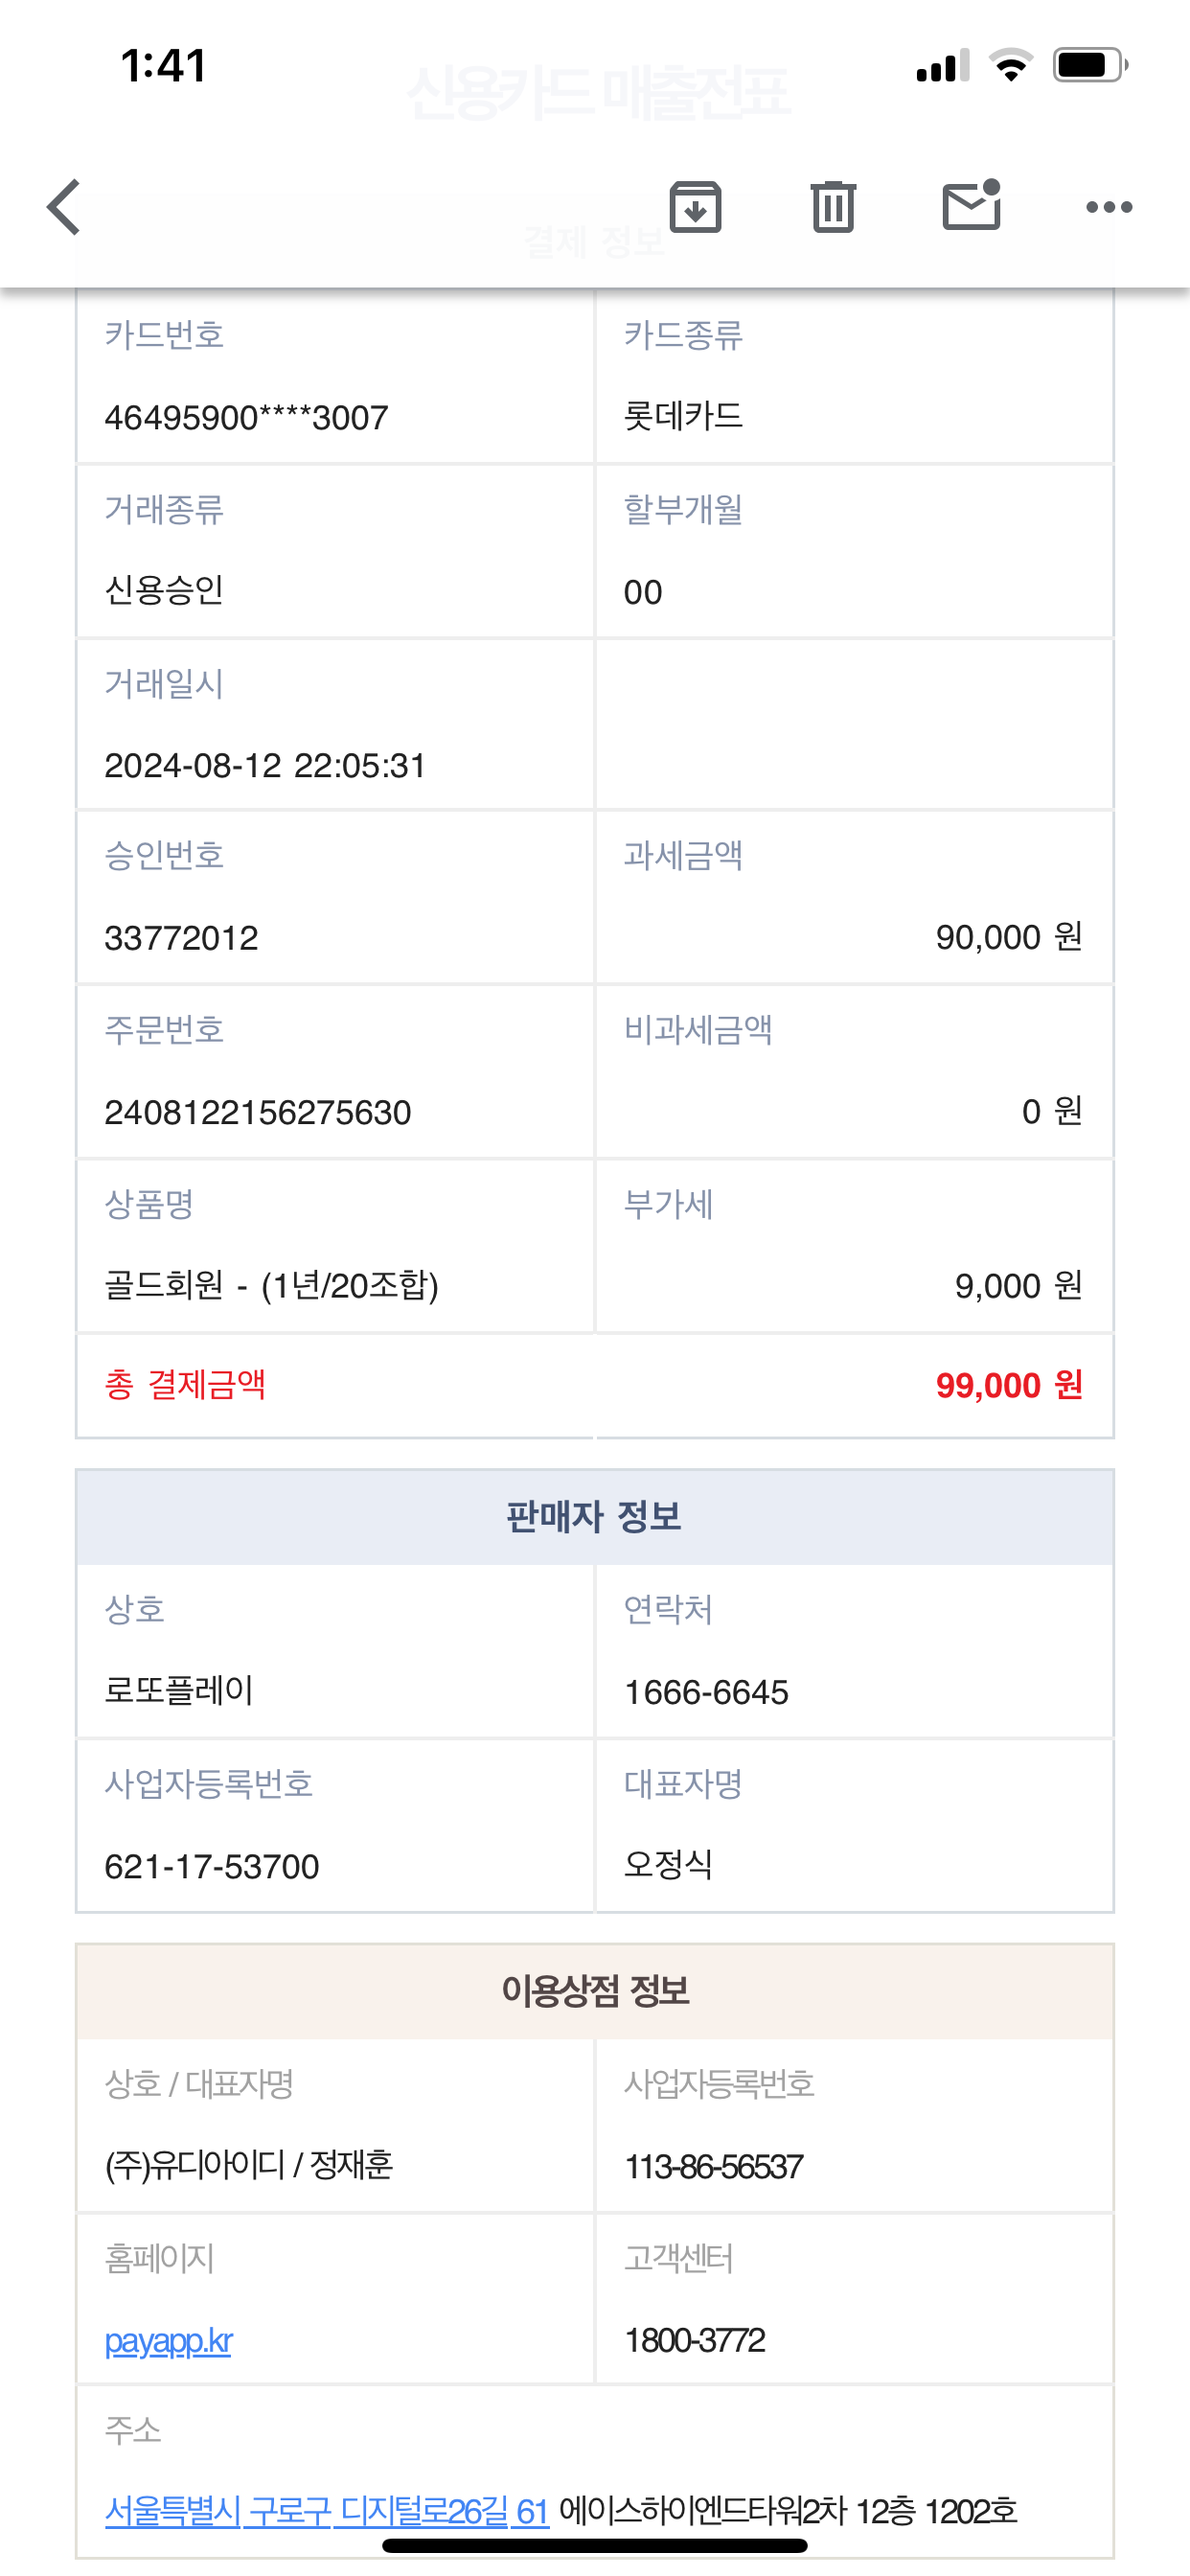Tap the back arrow icon
This screenshot has height=2576, width=1190.
pos(64,207)
